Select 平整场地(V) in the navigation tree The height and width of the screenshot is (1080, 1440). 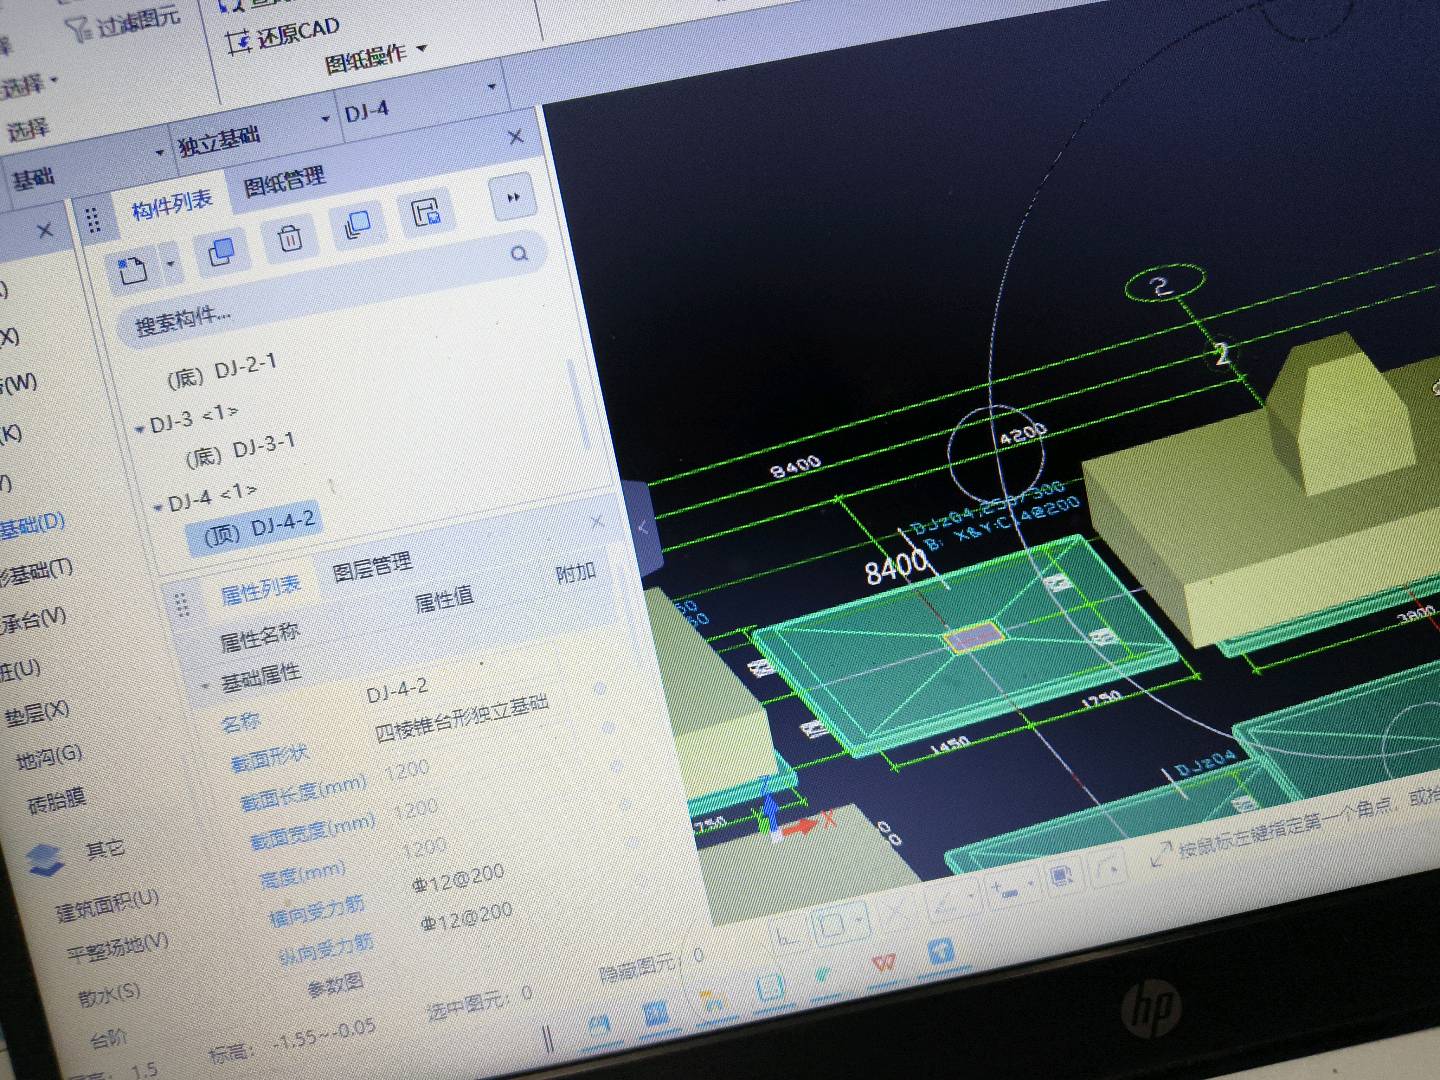point(117,947)
